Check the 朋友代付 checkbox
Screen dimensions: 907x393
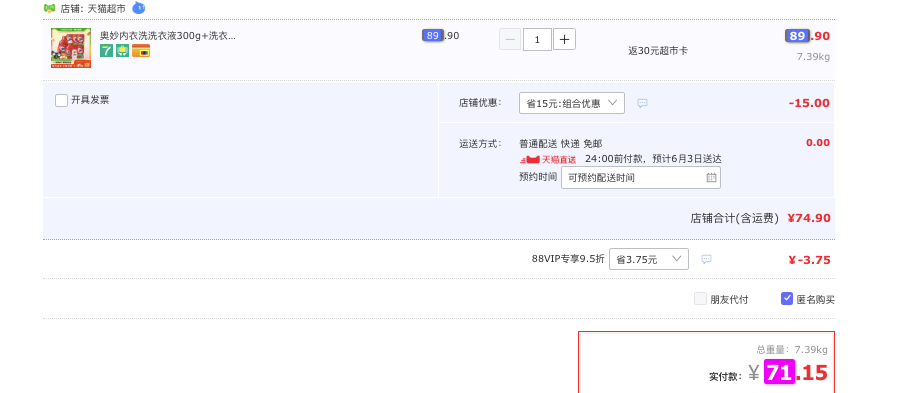700,299
